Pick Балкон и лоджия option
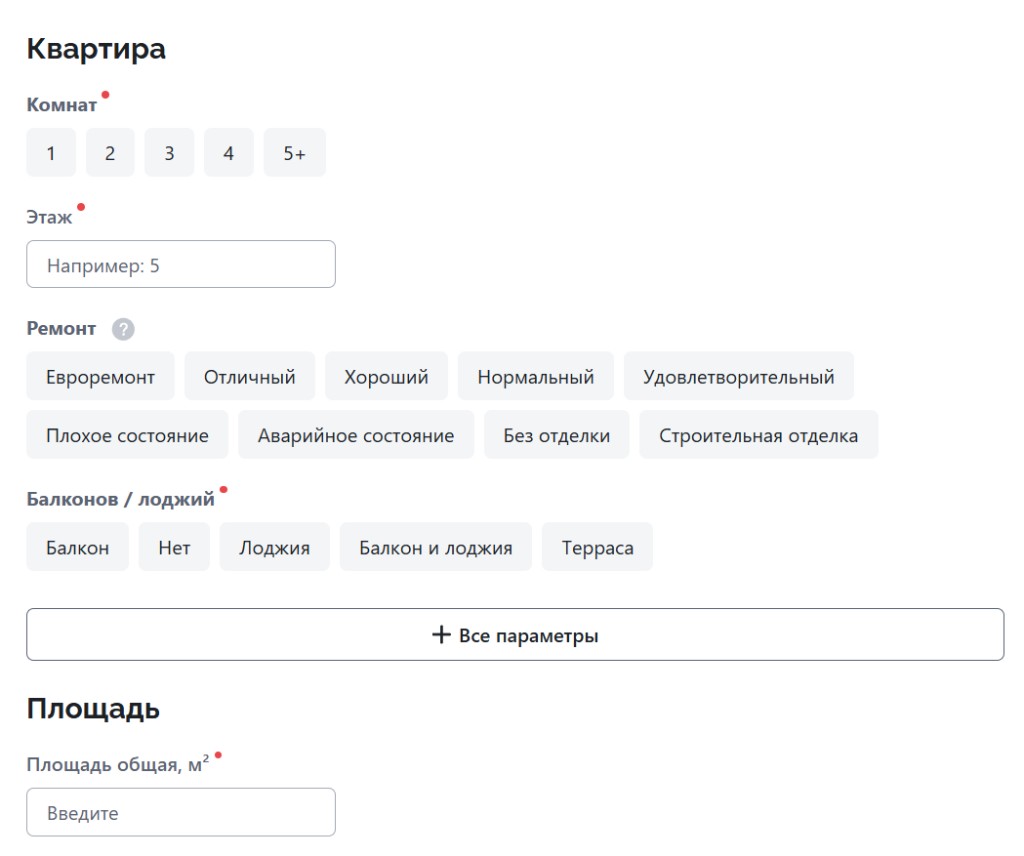 point(436,547)
